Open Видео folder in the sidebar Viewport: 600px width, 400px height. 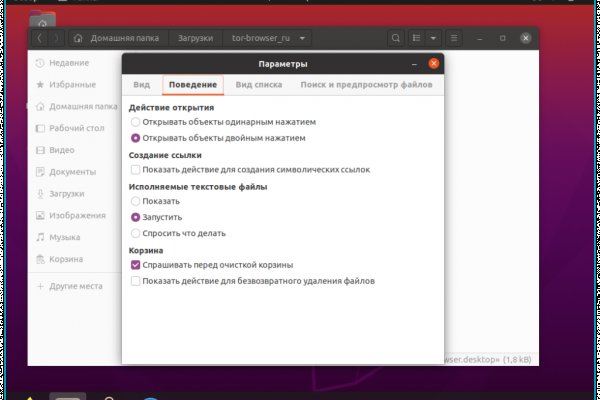(x=61, y=150)
